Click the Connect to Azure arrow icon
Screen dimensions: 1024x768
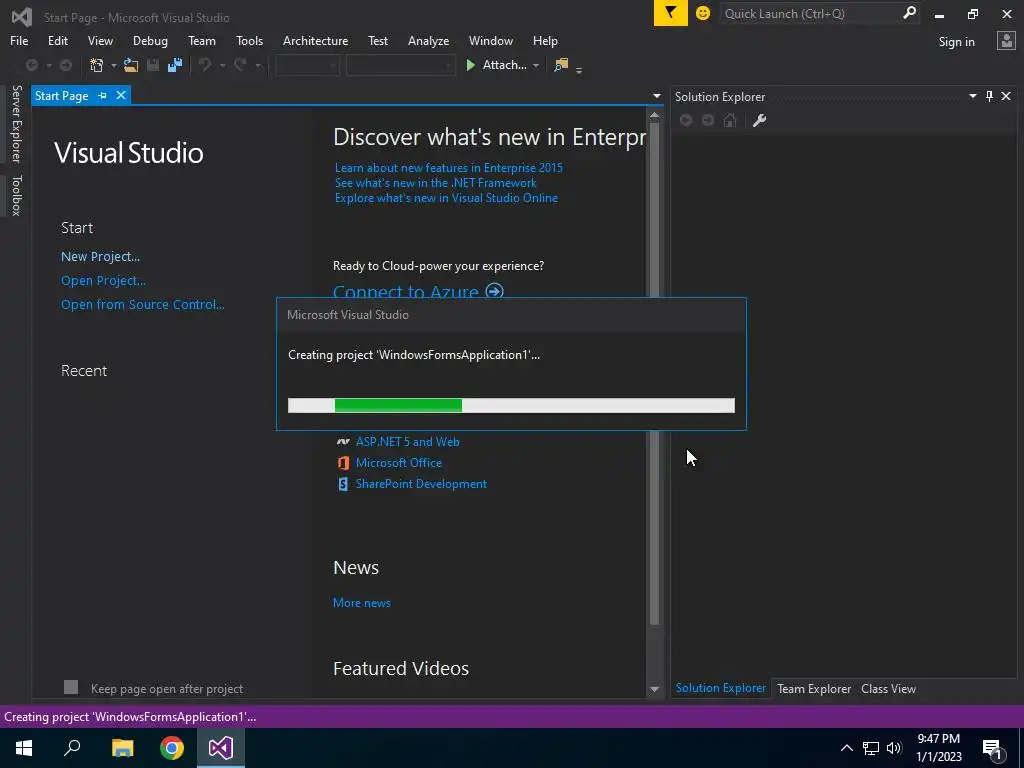pyautogui.click(x=495, y=291)
